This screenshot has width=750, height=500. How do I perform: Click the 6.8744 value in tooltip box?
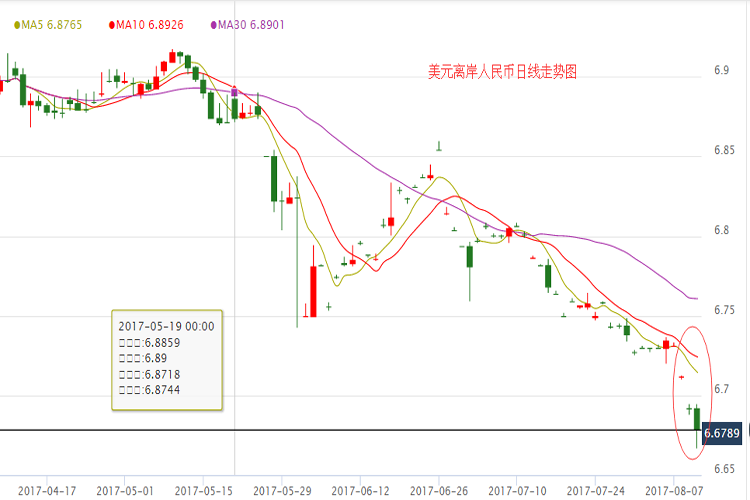pos(162,391)
